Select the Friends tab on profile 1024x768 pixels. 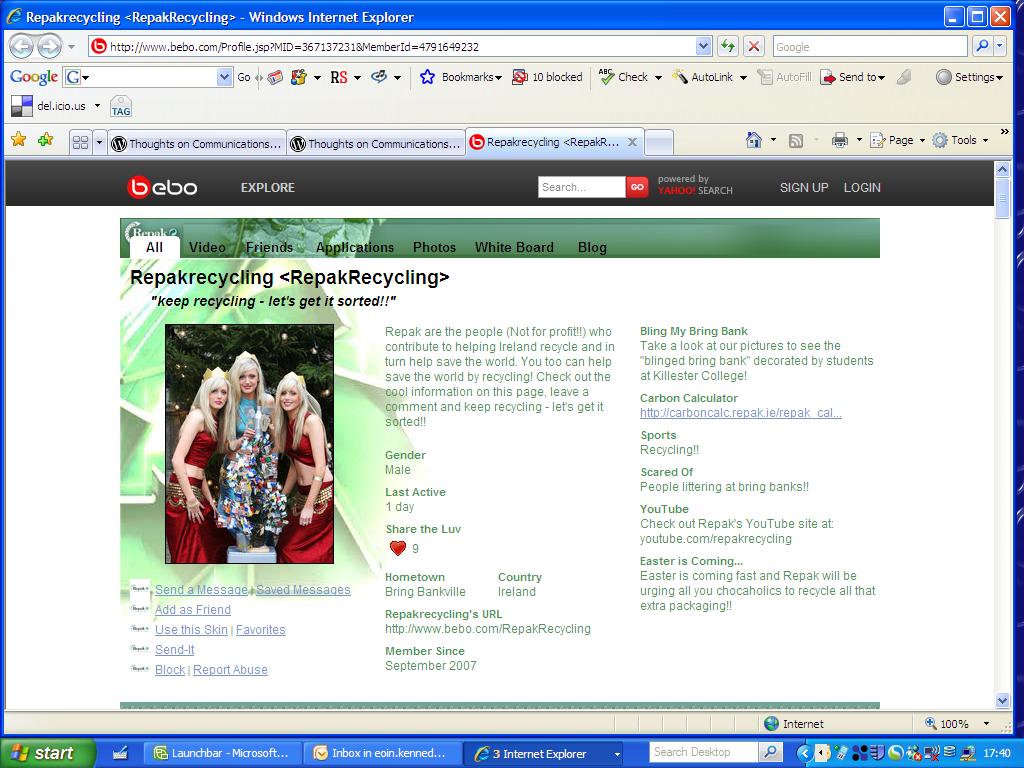[x=269, y=248]
